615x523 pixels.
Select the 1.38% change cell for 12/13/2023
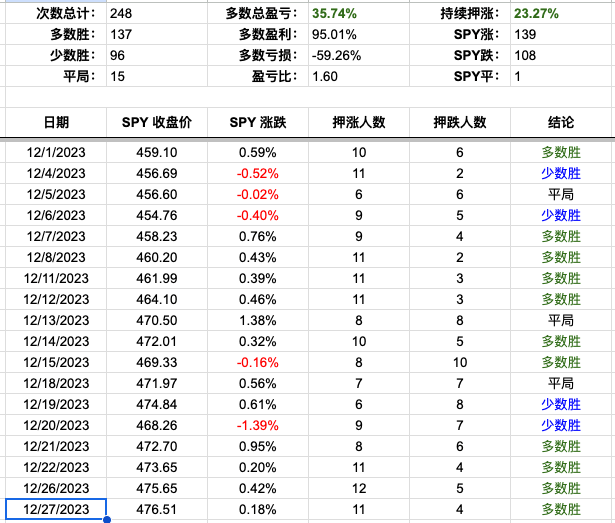click(258, 320)
